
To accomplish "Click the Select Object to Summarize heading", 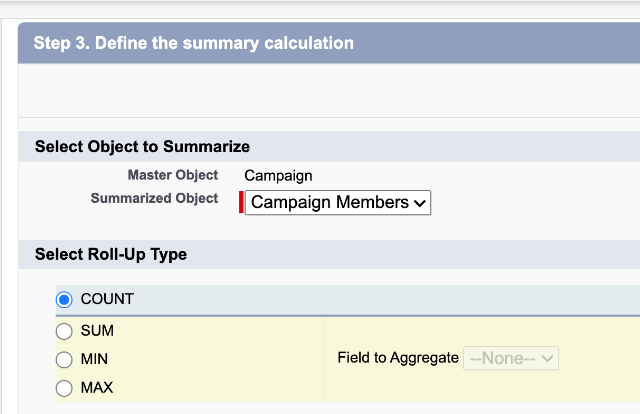I will point(142,147).
